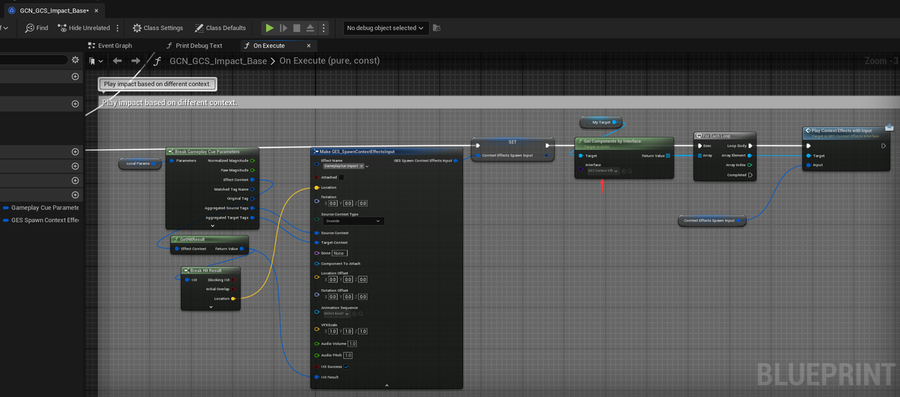The image size is (900, 397).
Task: Open Hide Unrelated options menu dots
Action: coord(118,28)
